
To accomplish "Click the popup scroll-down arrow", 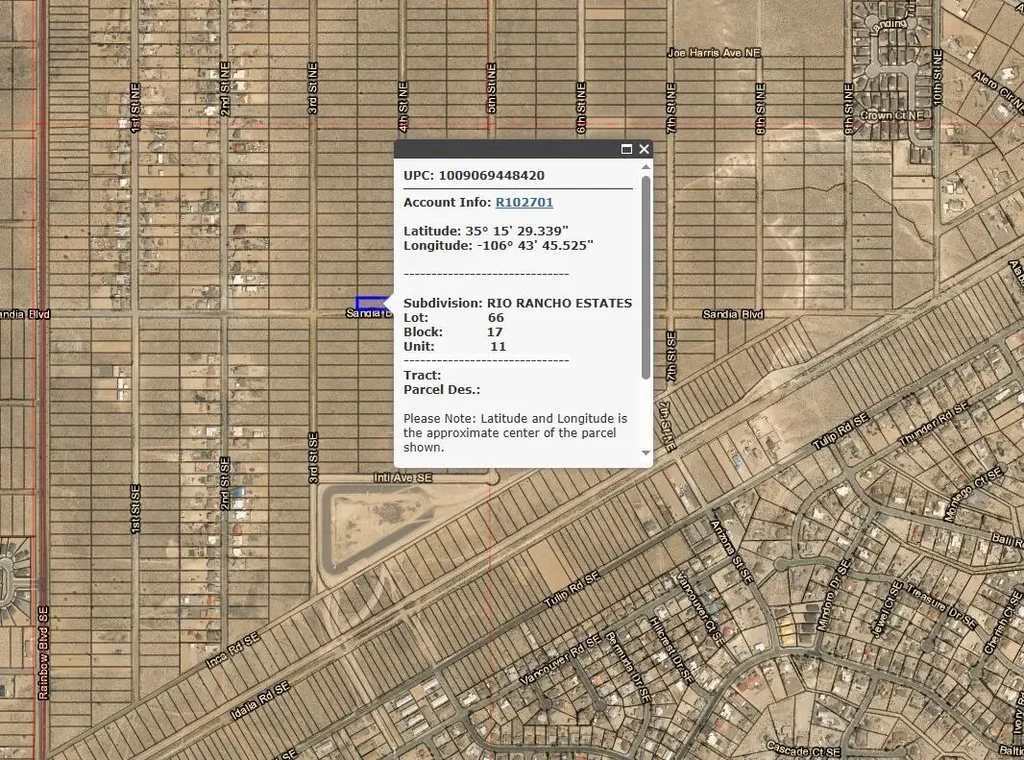I will tap(646, 453).
